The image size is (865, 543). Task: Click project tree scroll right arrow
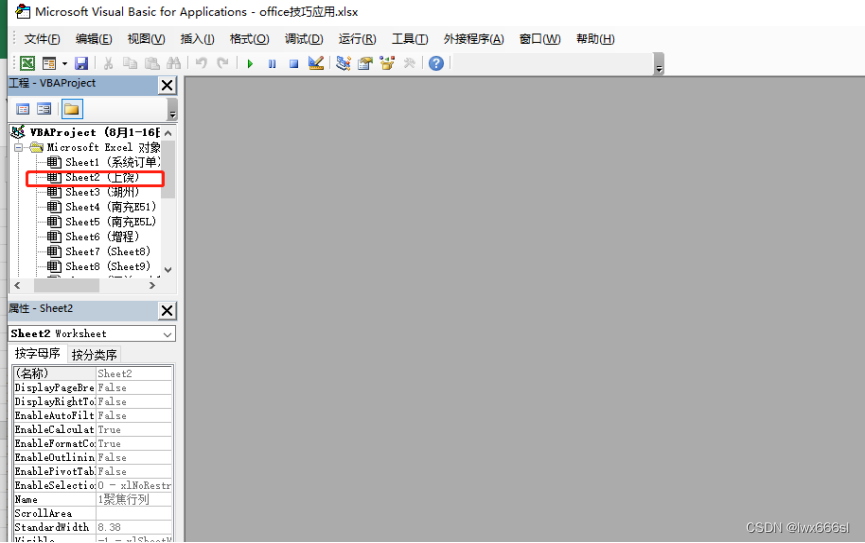152,285
